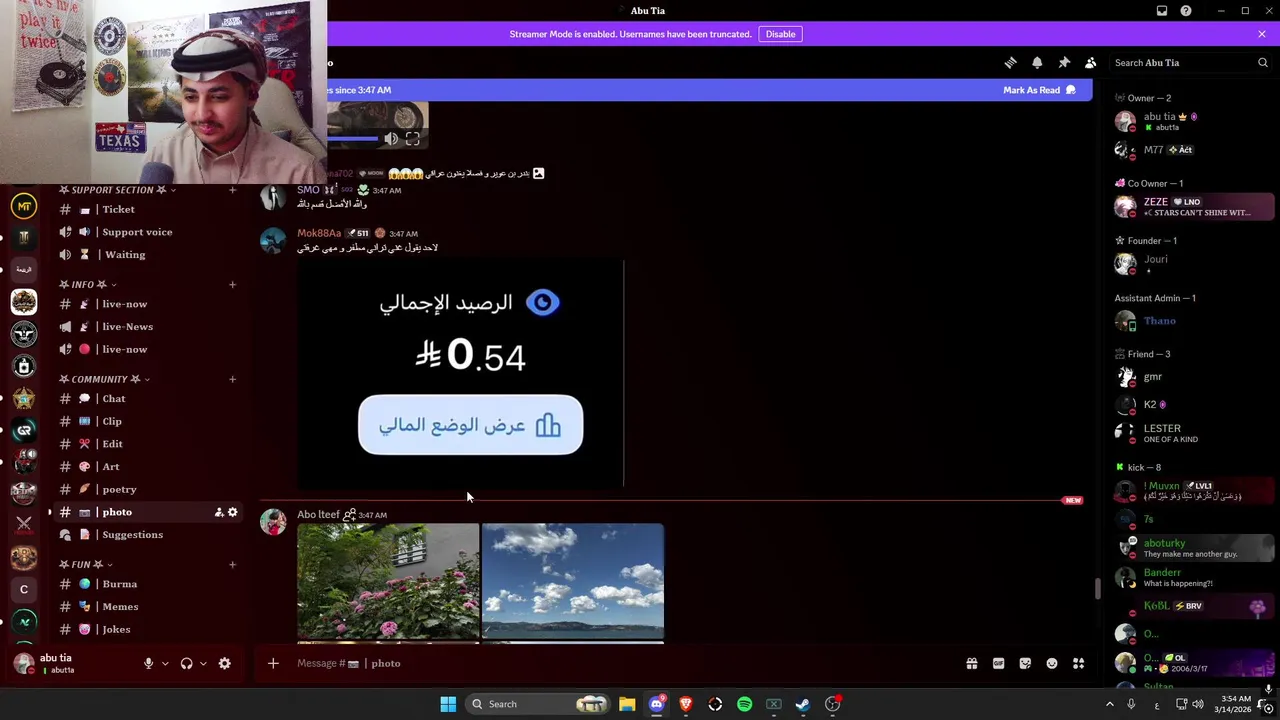The height and width of the screenshot is (720, 1280).
Task: Enter fullscreen on the video attachment
Action: tap(412, 139)
